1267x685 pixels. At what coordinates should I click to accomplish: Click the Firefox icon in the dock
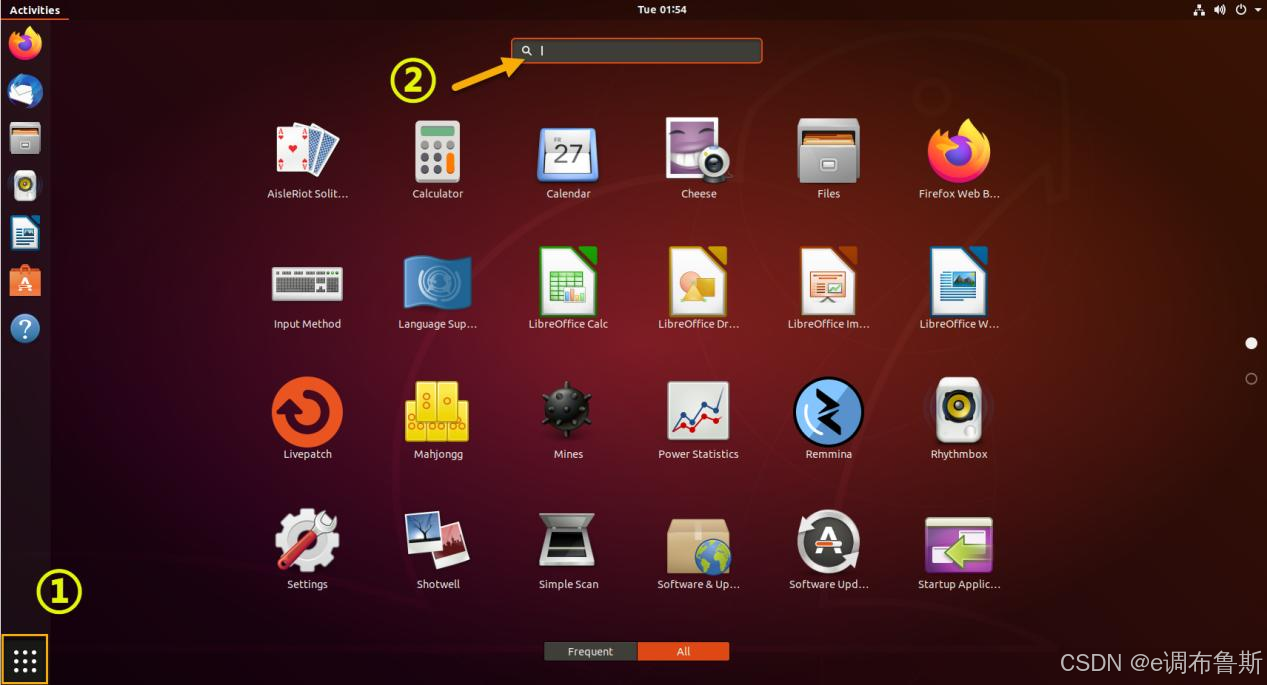coord(25,43)
